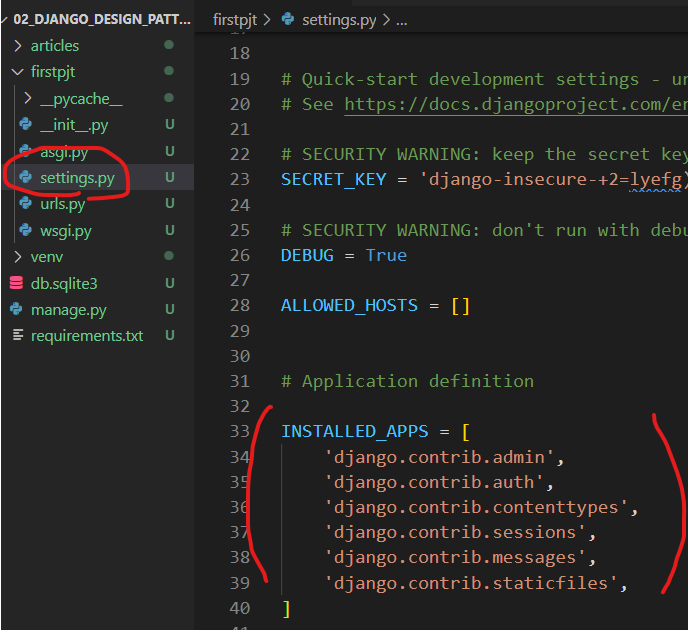The width and height of the screenshot is (688, 630).
Task: Click the breadcrumb ellipsis segment
Action: tap(401, 21)
